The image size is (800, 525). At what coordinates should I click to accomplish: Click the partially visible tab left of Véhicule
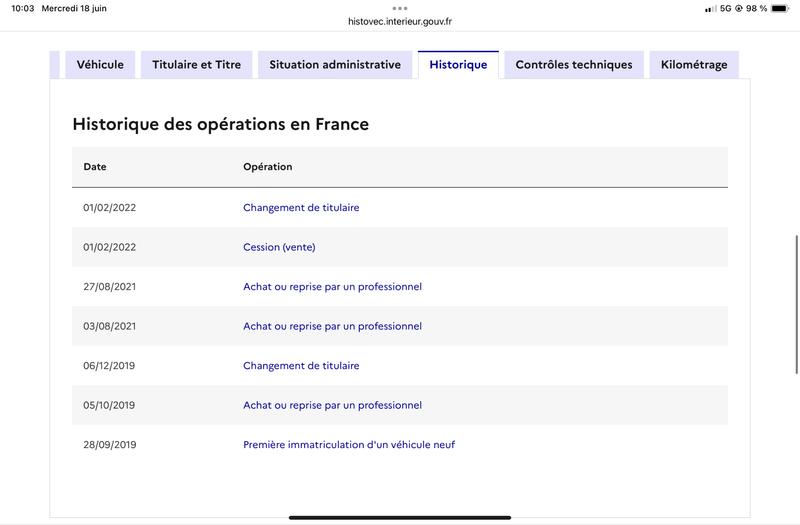click(x=55, y=65)
